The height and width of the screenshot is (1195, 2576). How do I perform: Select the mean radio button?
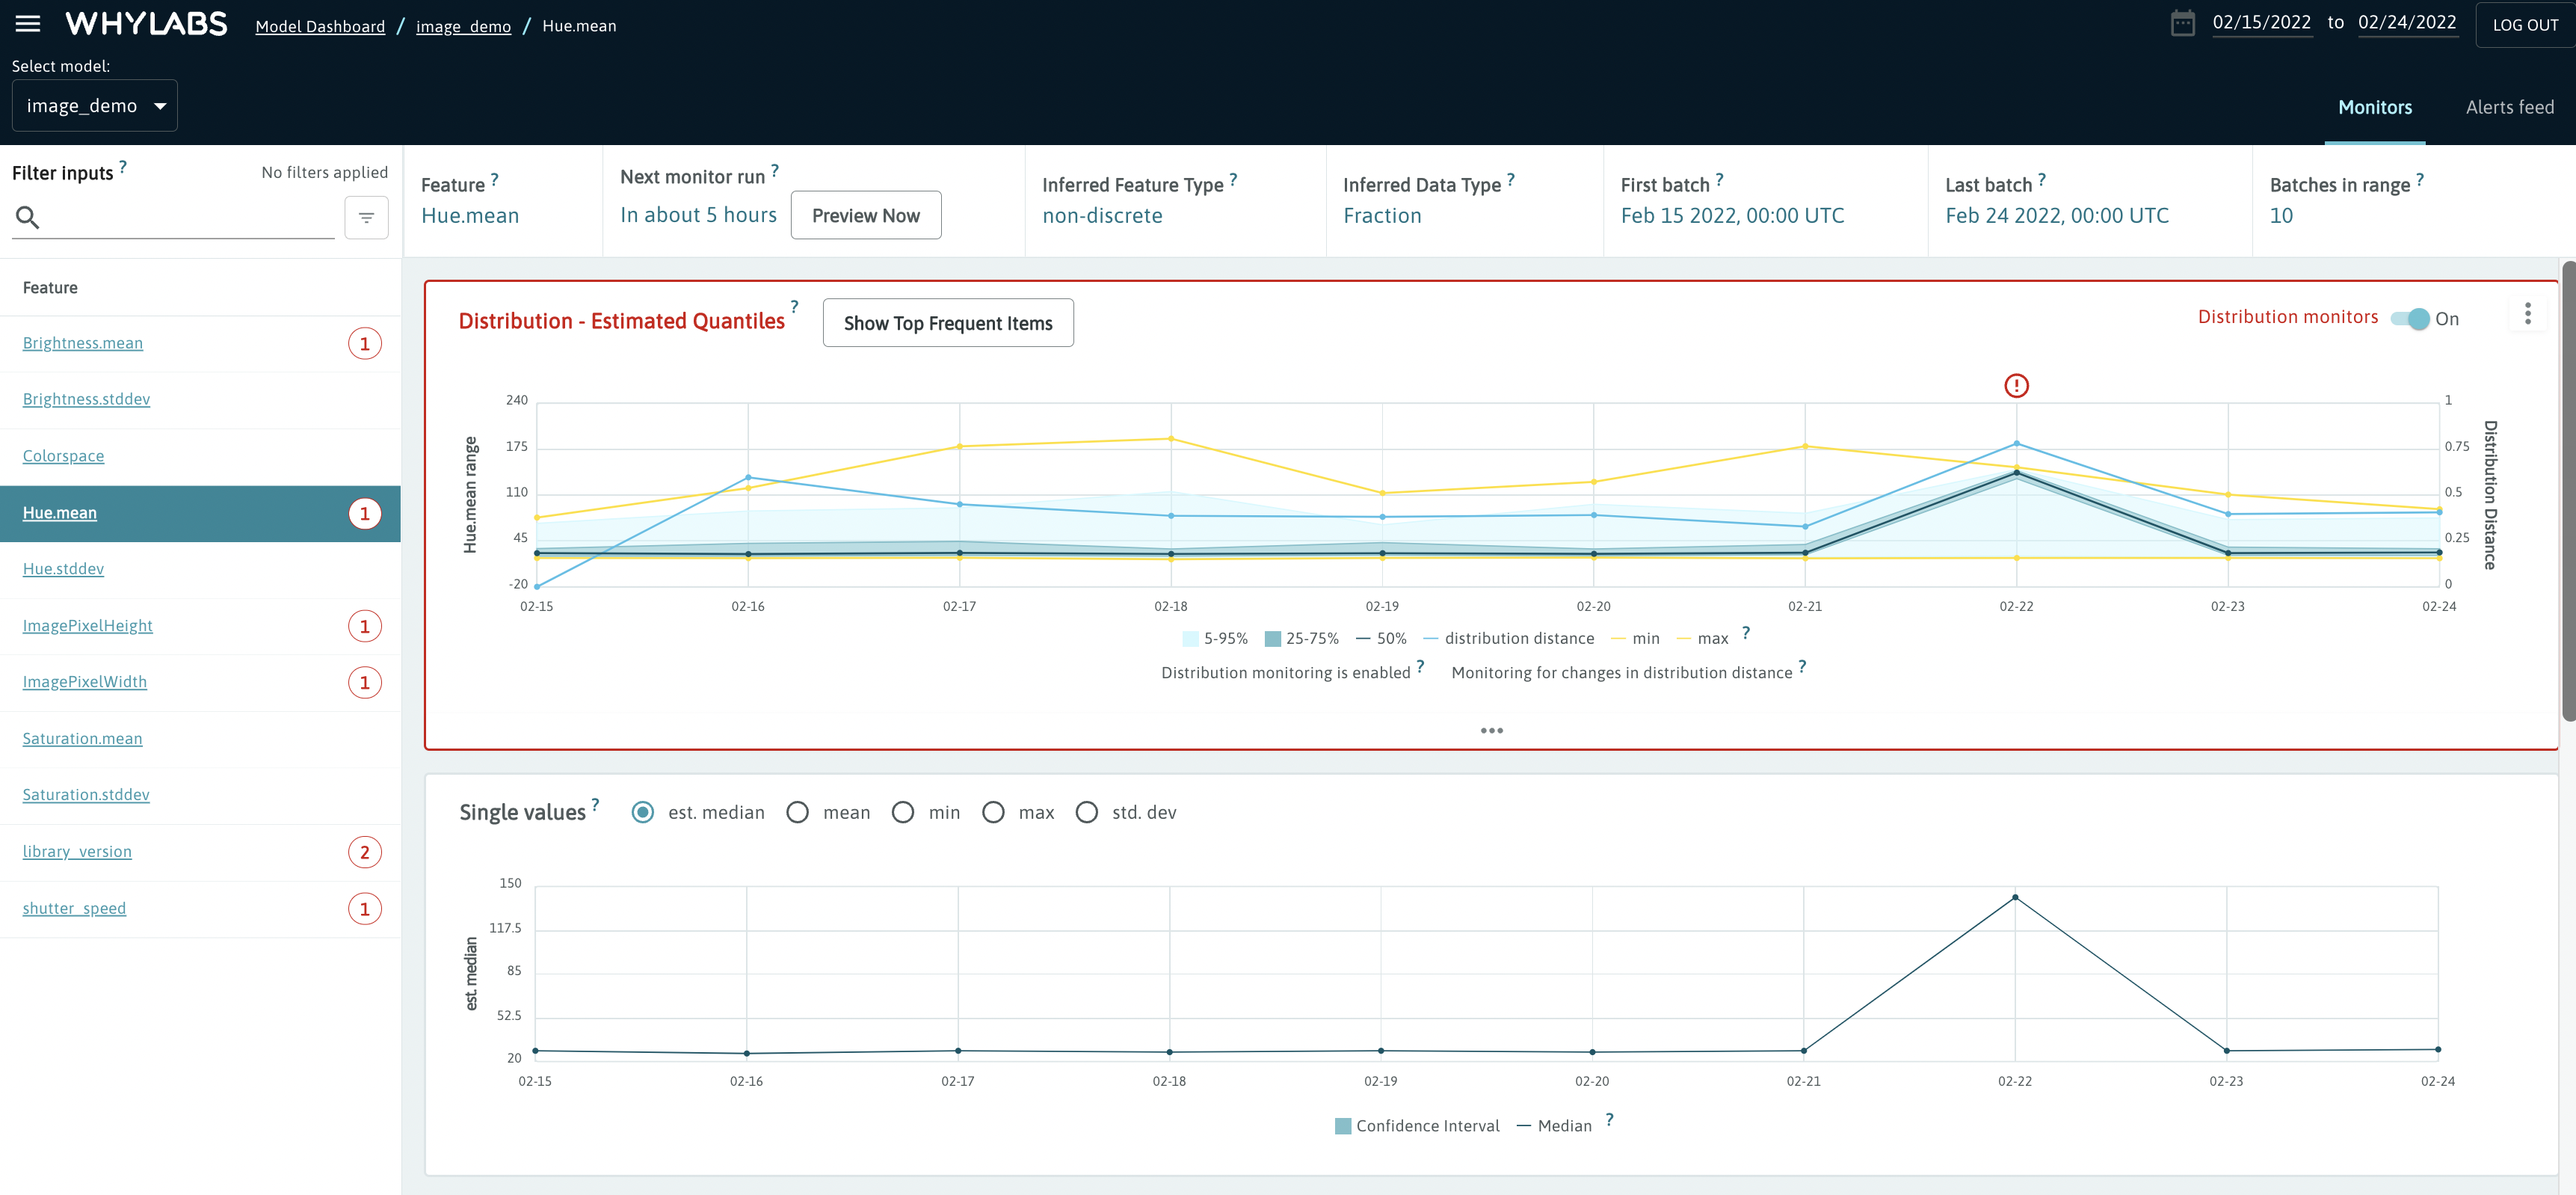tap(797, 813)
